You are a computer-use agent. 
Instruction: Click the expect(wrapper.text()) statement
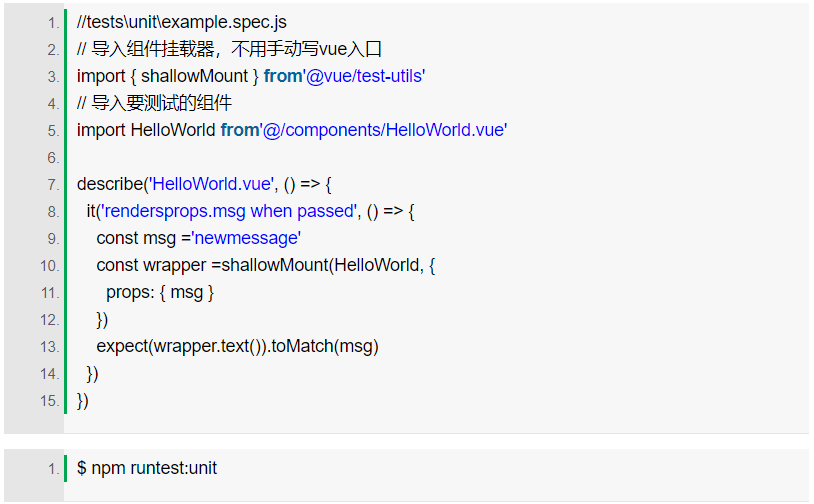(x=182, y=346)
